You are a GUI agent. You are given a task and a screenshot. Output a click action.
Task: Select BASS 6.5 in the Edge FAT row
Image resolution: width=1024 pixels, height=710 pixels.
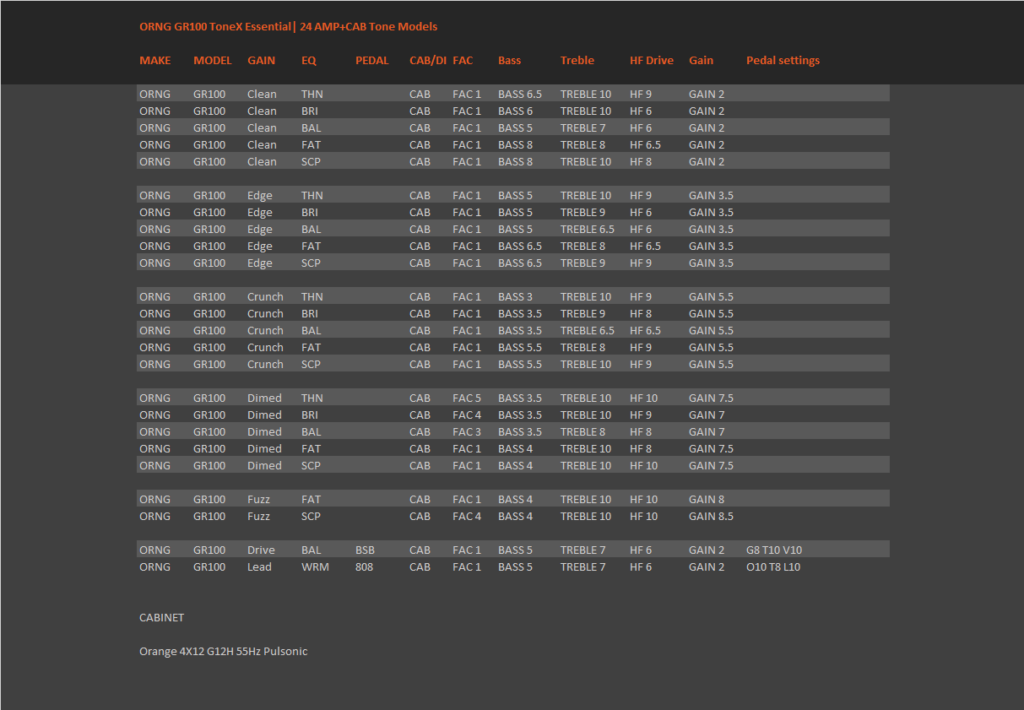click(520, 246)
